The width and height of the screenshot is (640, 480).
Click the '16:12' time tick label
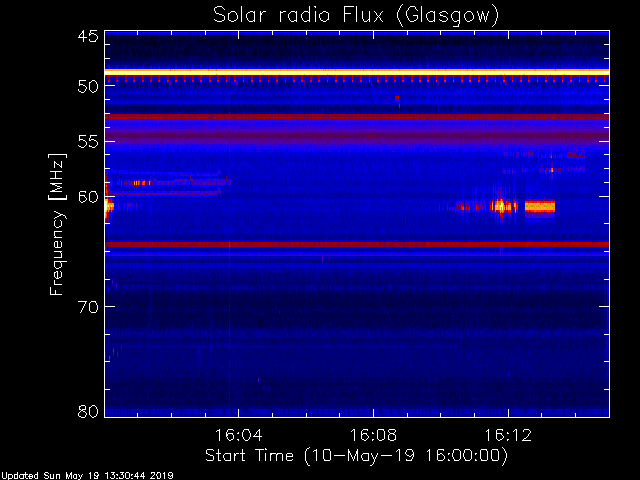click(508, 435)
